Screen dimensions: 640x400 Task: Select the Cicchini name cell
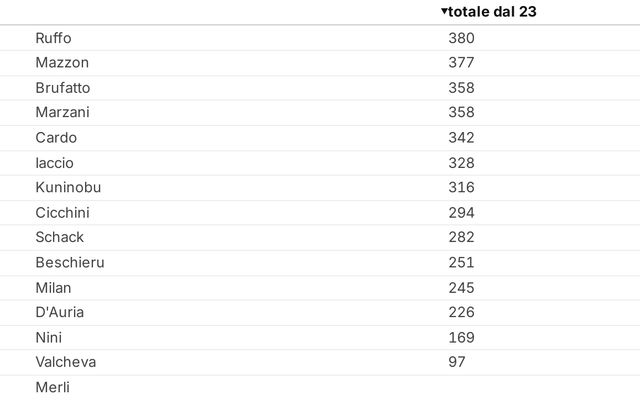(x=62, y=213)
